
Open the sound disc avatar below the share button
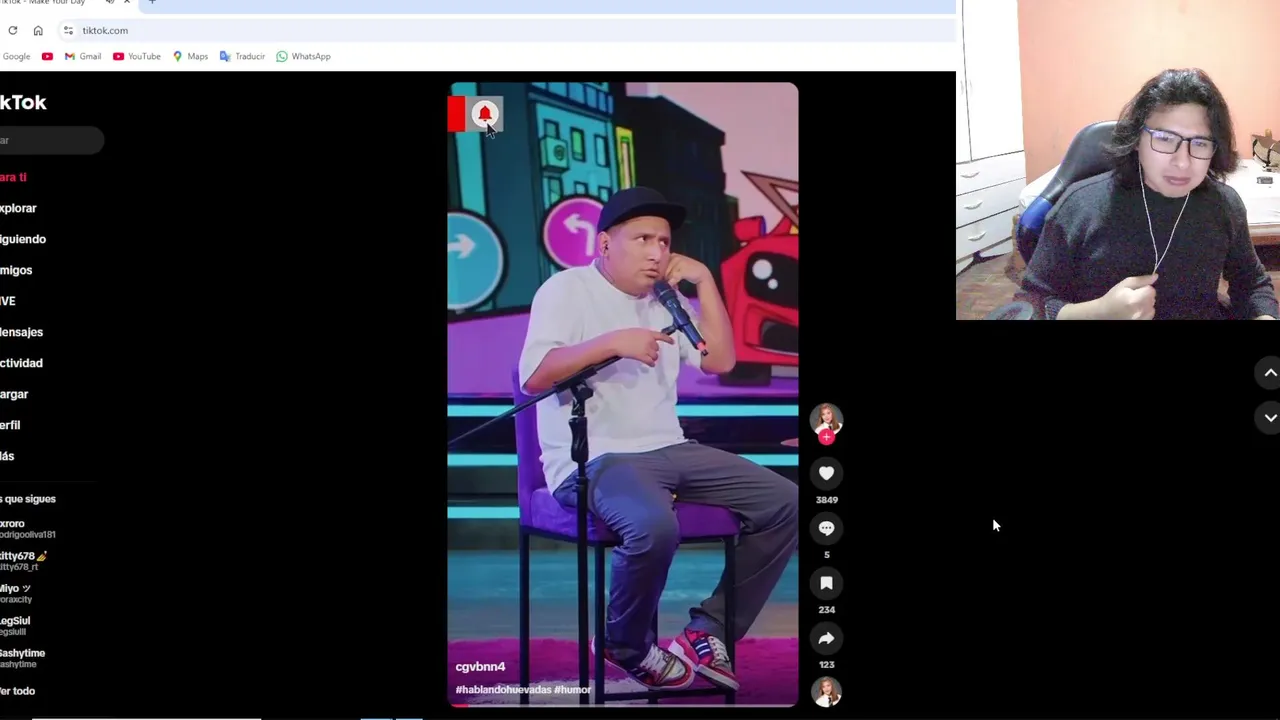[x=826, y=692]
